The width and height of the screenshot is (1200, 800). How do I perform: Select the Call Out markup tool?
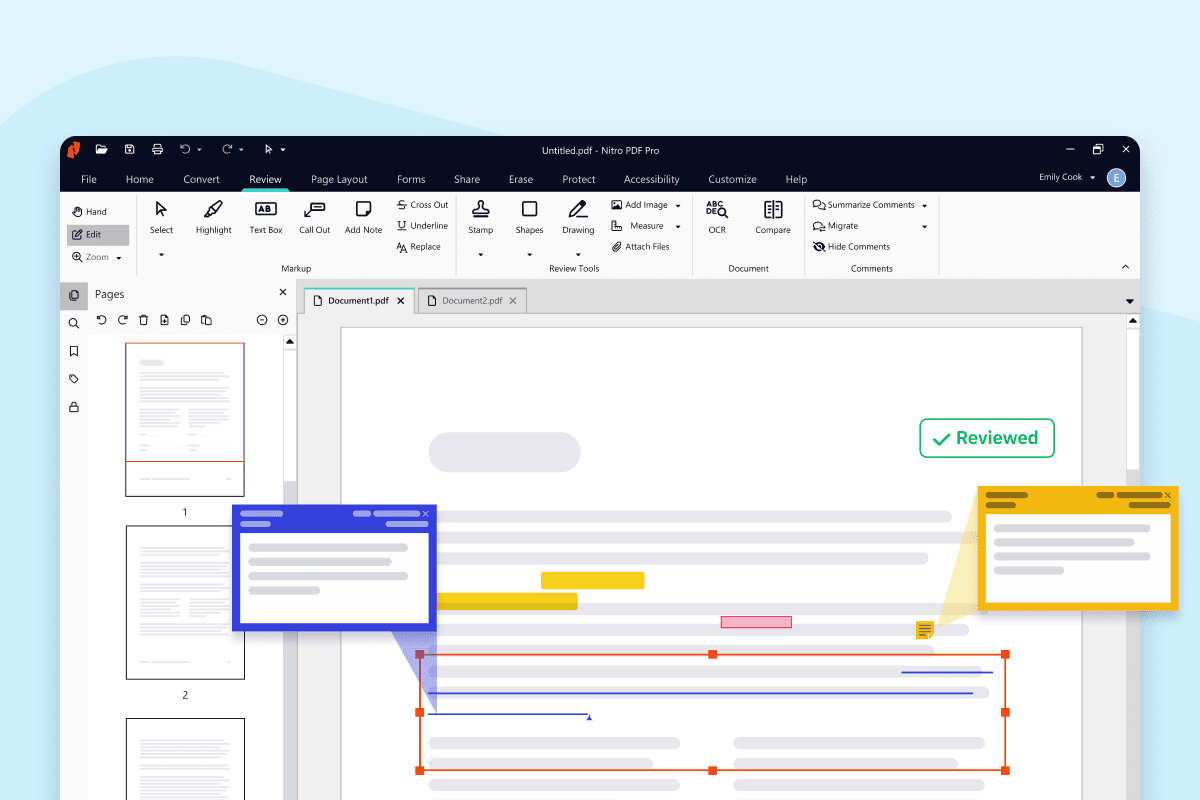[314, 217]
